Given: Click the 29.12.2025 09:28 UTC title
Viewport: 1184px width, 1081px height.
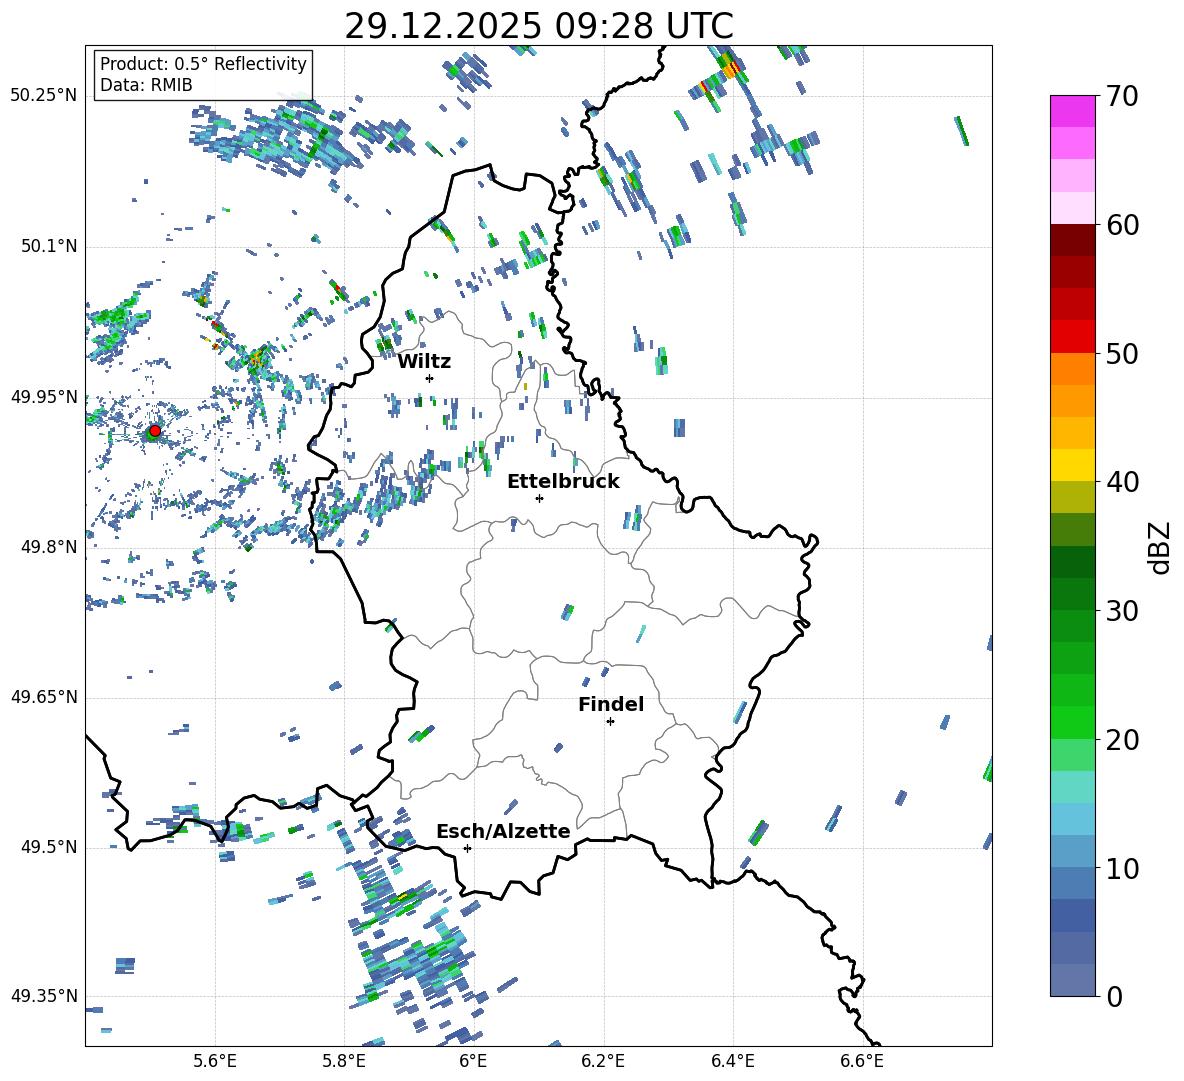Looking at the screenshot, I should (538, 26).
